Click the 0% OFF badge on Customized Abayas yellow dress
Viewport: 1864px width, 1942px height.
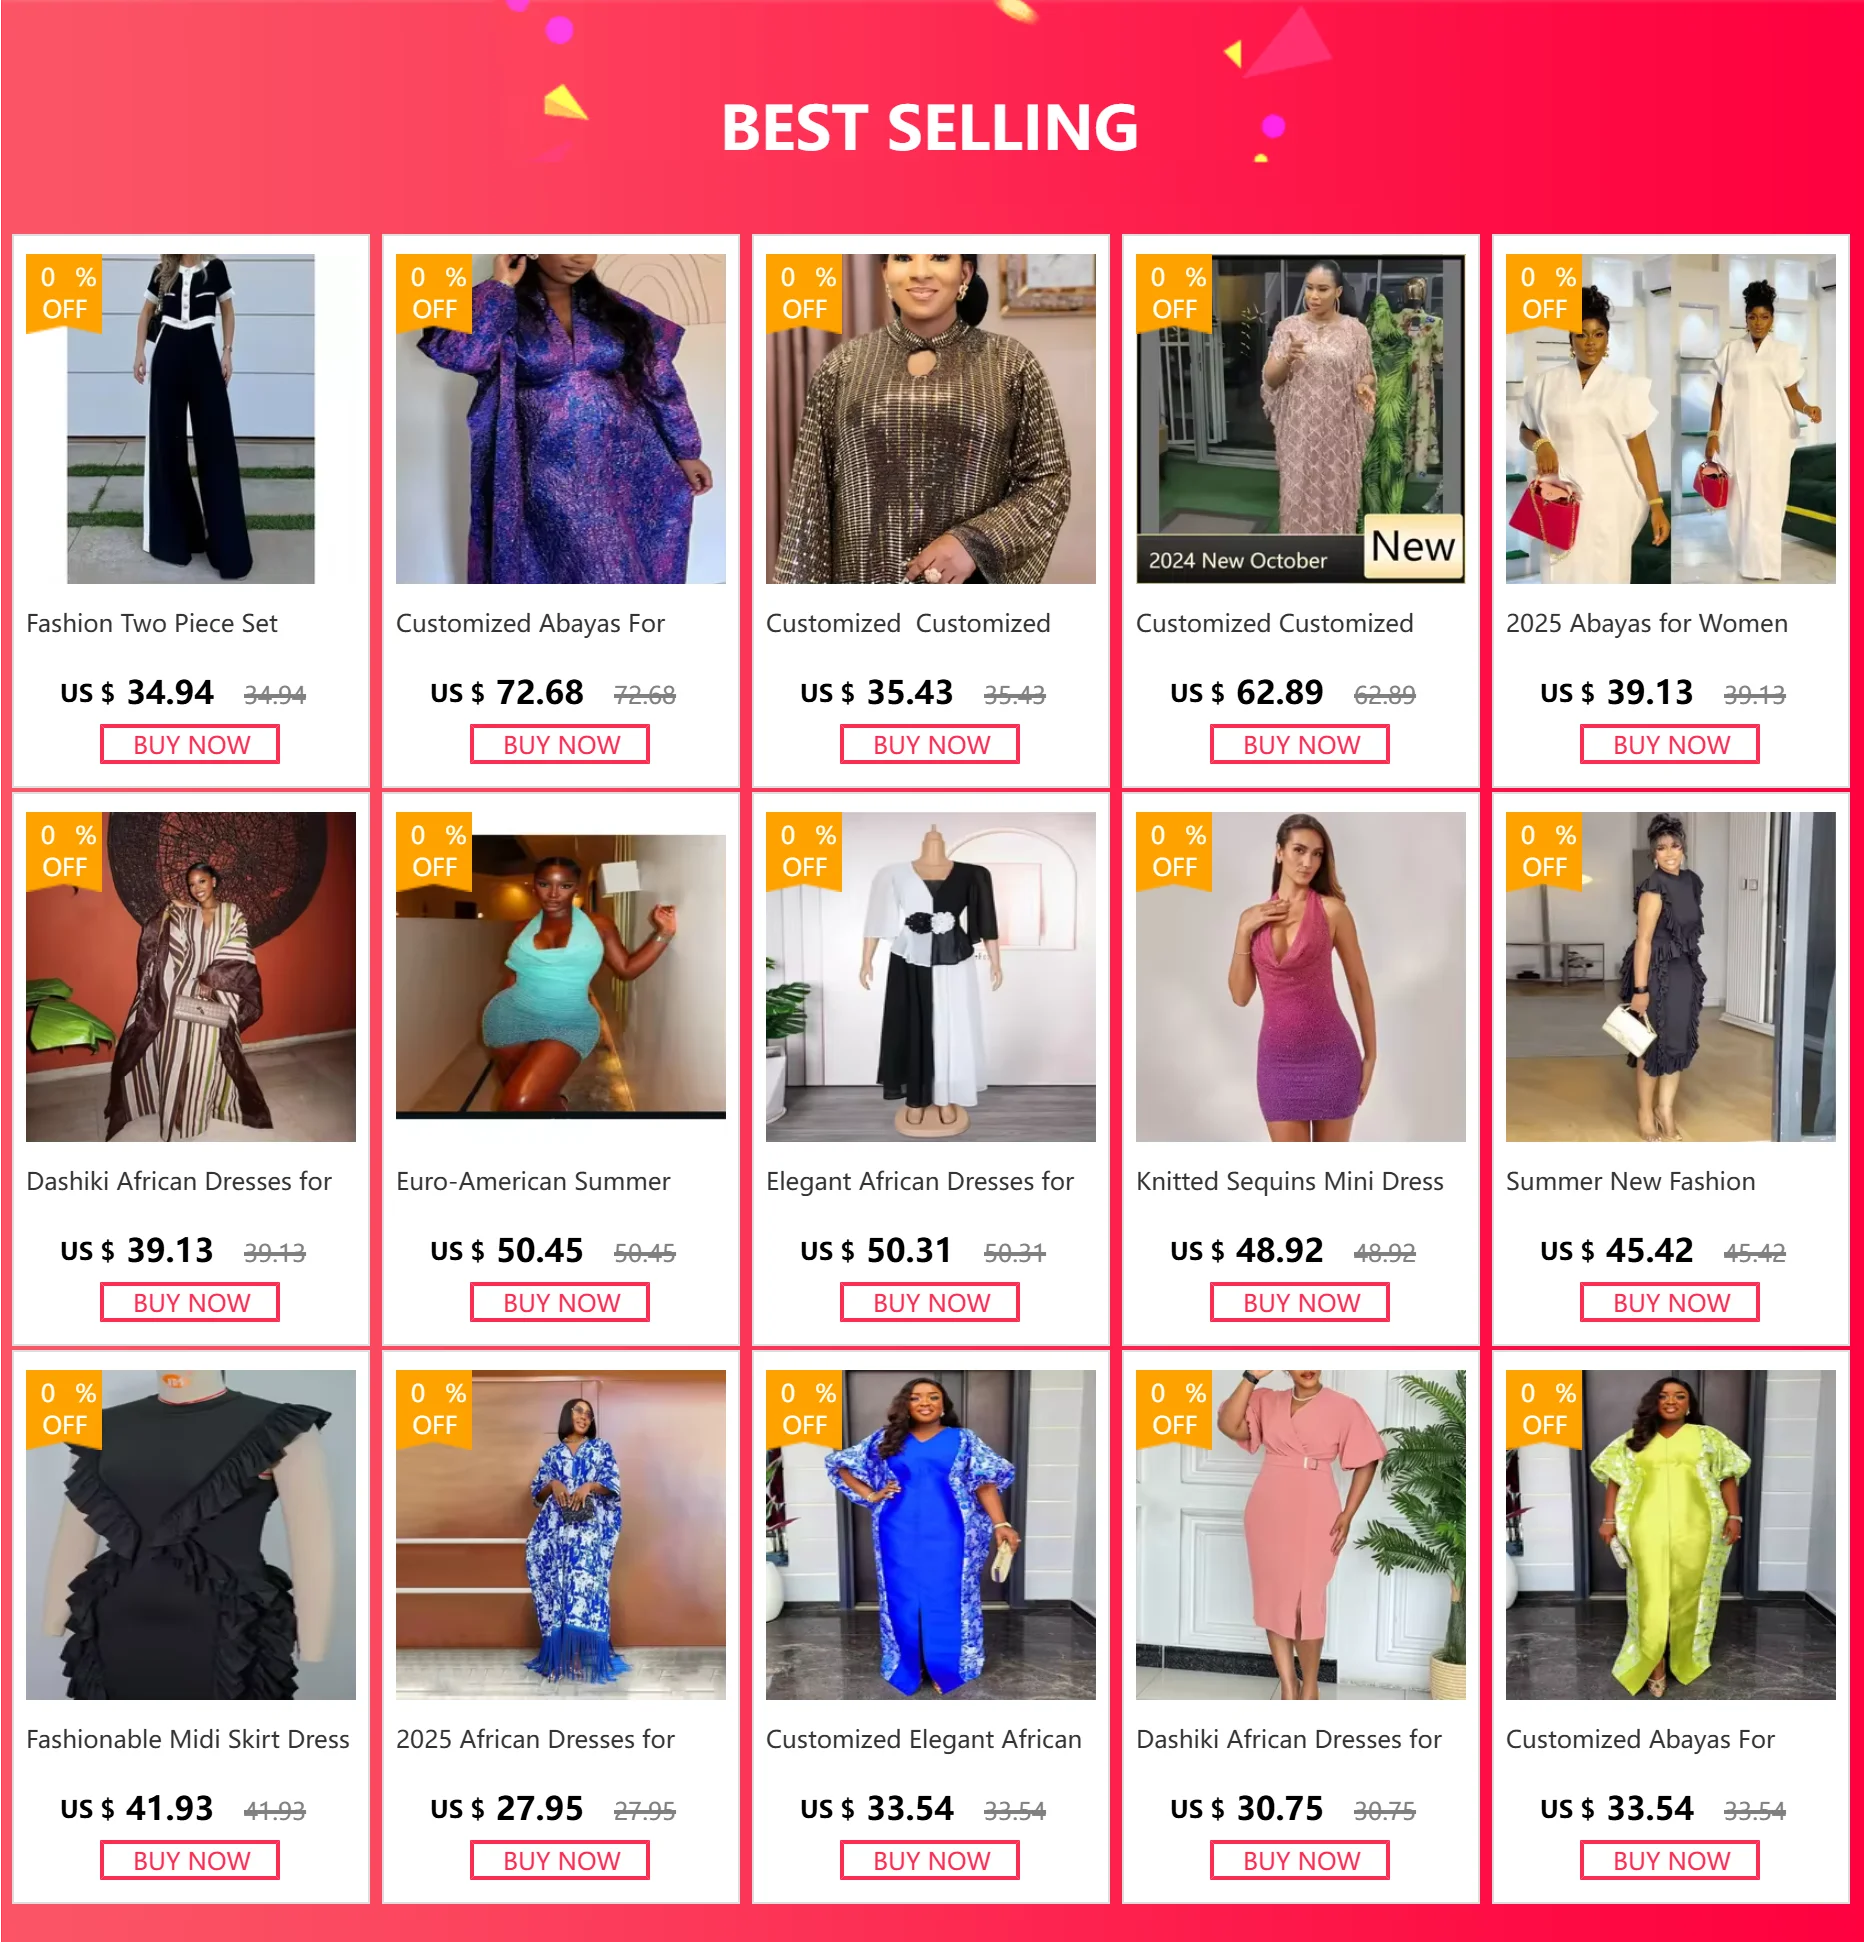click(x=1544, y=1408)
